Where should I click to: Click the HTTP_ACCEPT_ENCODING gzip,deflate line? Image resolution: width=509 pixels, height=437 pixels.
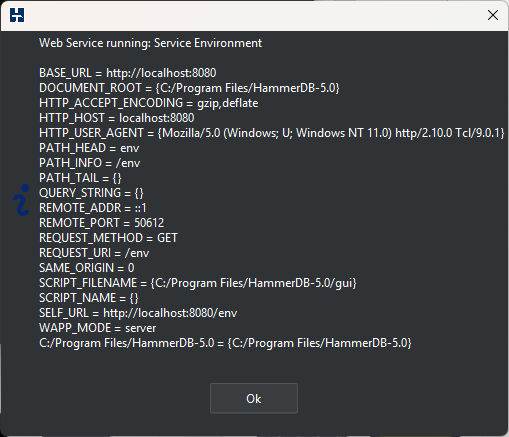click(x=149, y=103)
